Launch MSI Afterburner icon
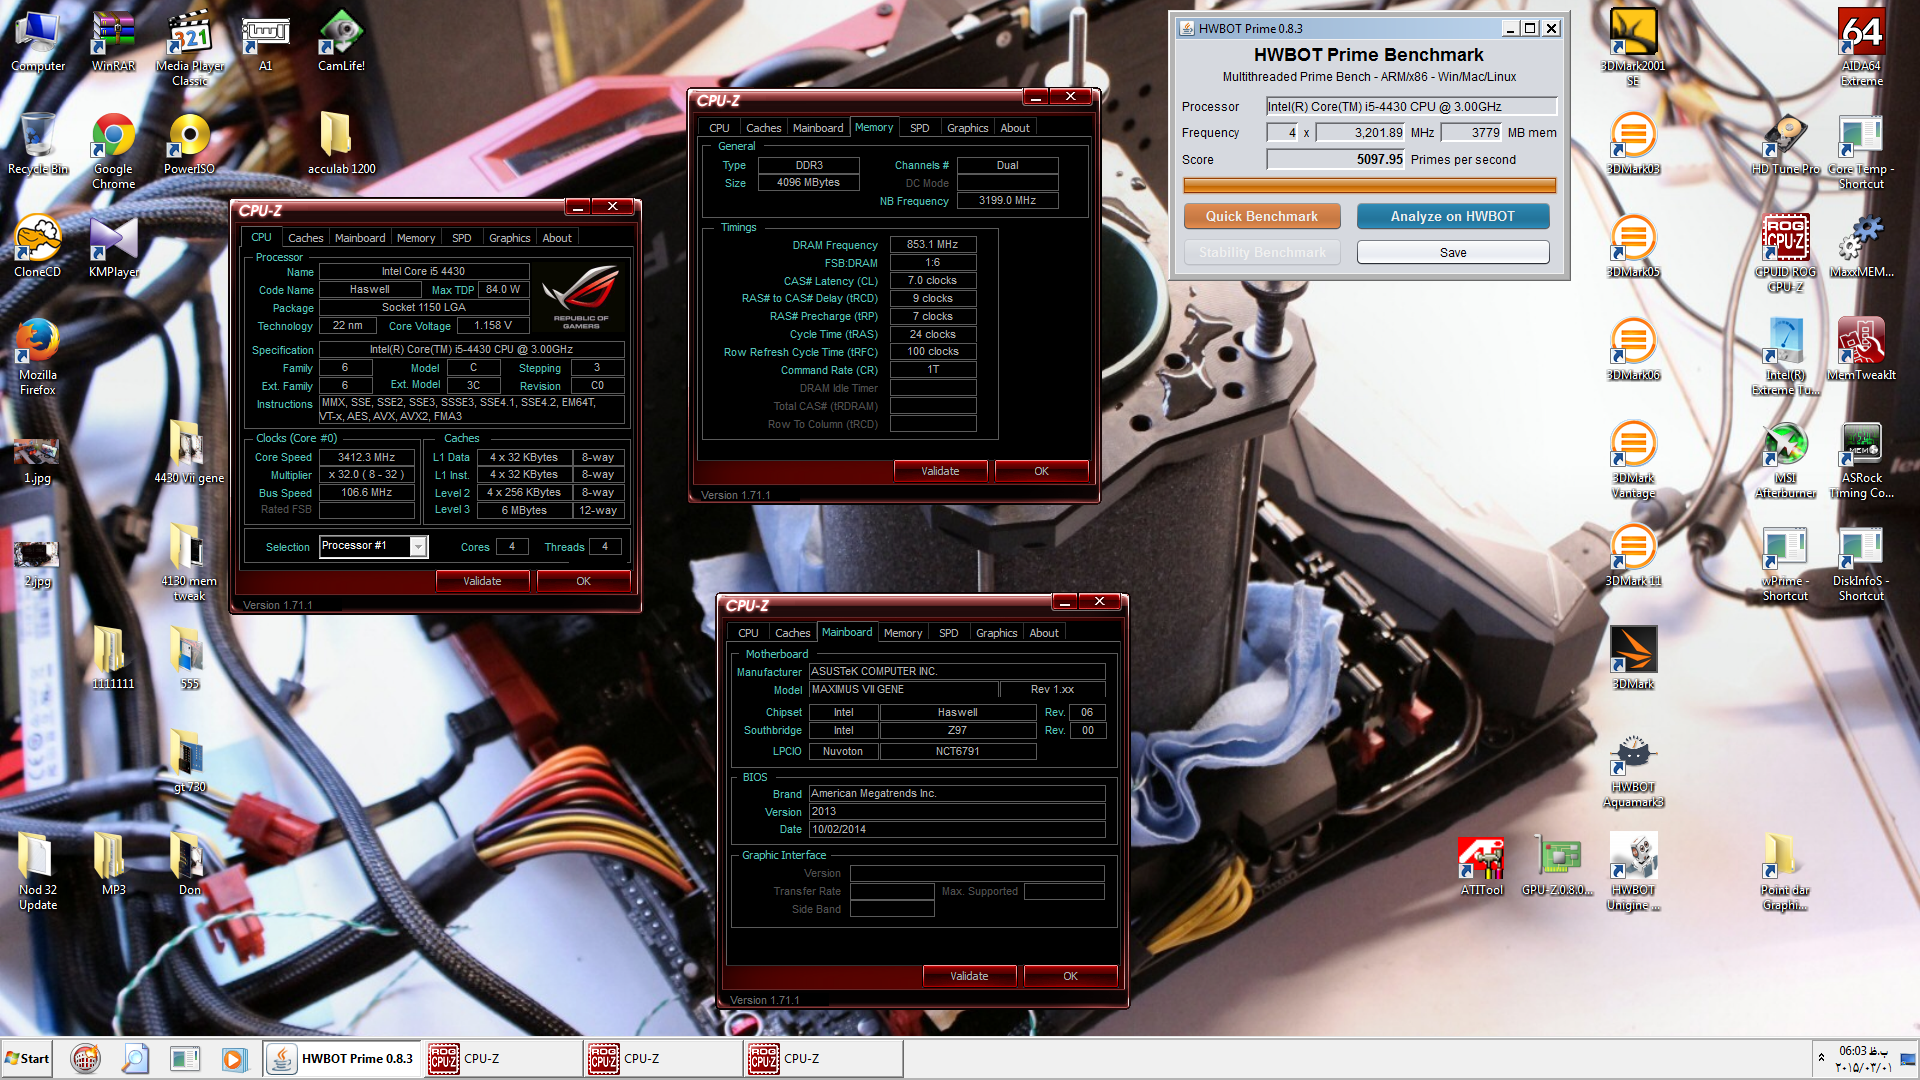 (1785, 459)
